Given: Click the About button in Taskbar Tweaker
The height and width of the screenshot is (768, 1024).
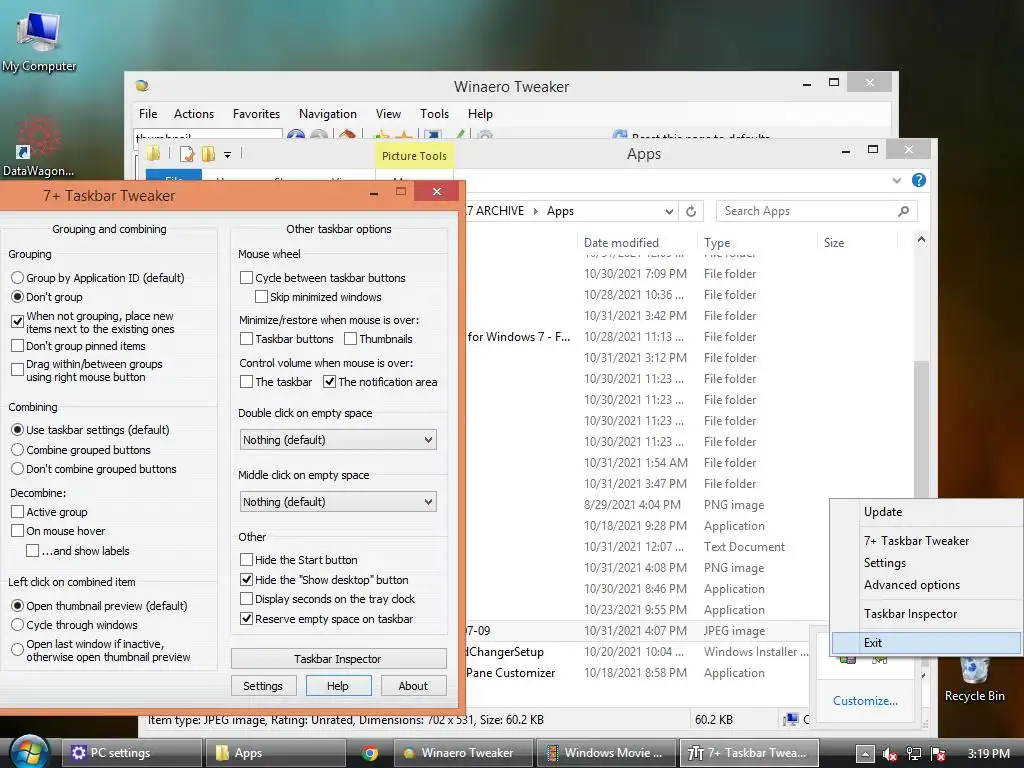Looking at the screenshot, I should (413, 686).
